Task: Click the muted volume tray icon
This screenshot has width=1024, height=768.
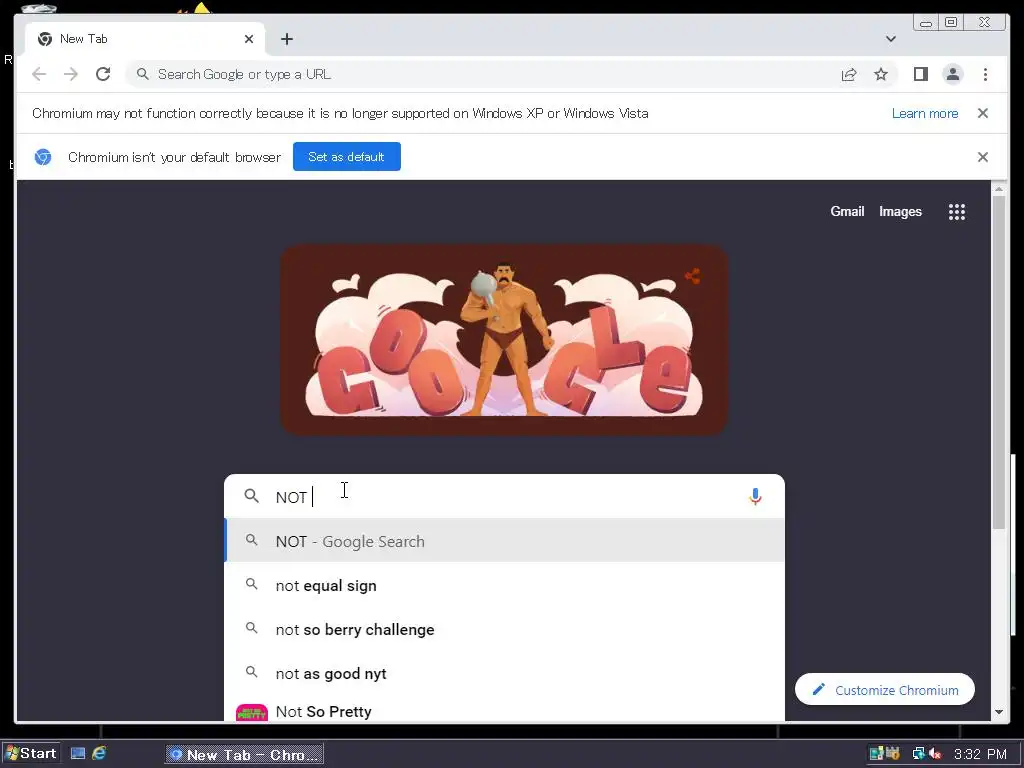Action: tap(935, 754)
